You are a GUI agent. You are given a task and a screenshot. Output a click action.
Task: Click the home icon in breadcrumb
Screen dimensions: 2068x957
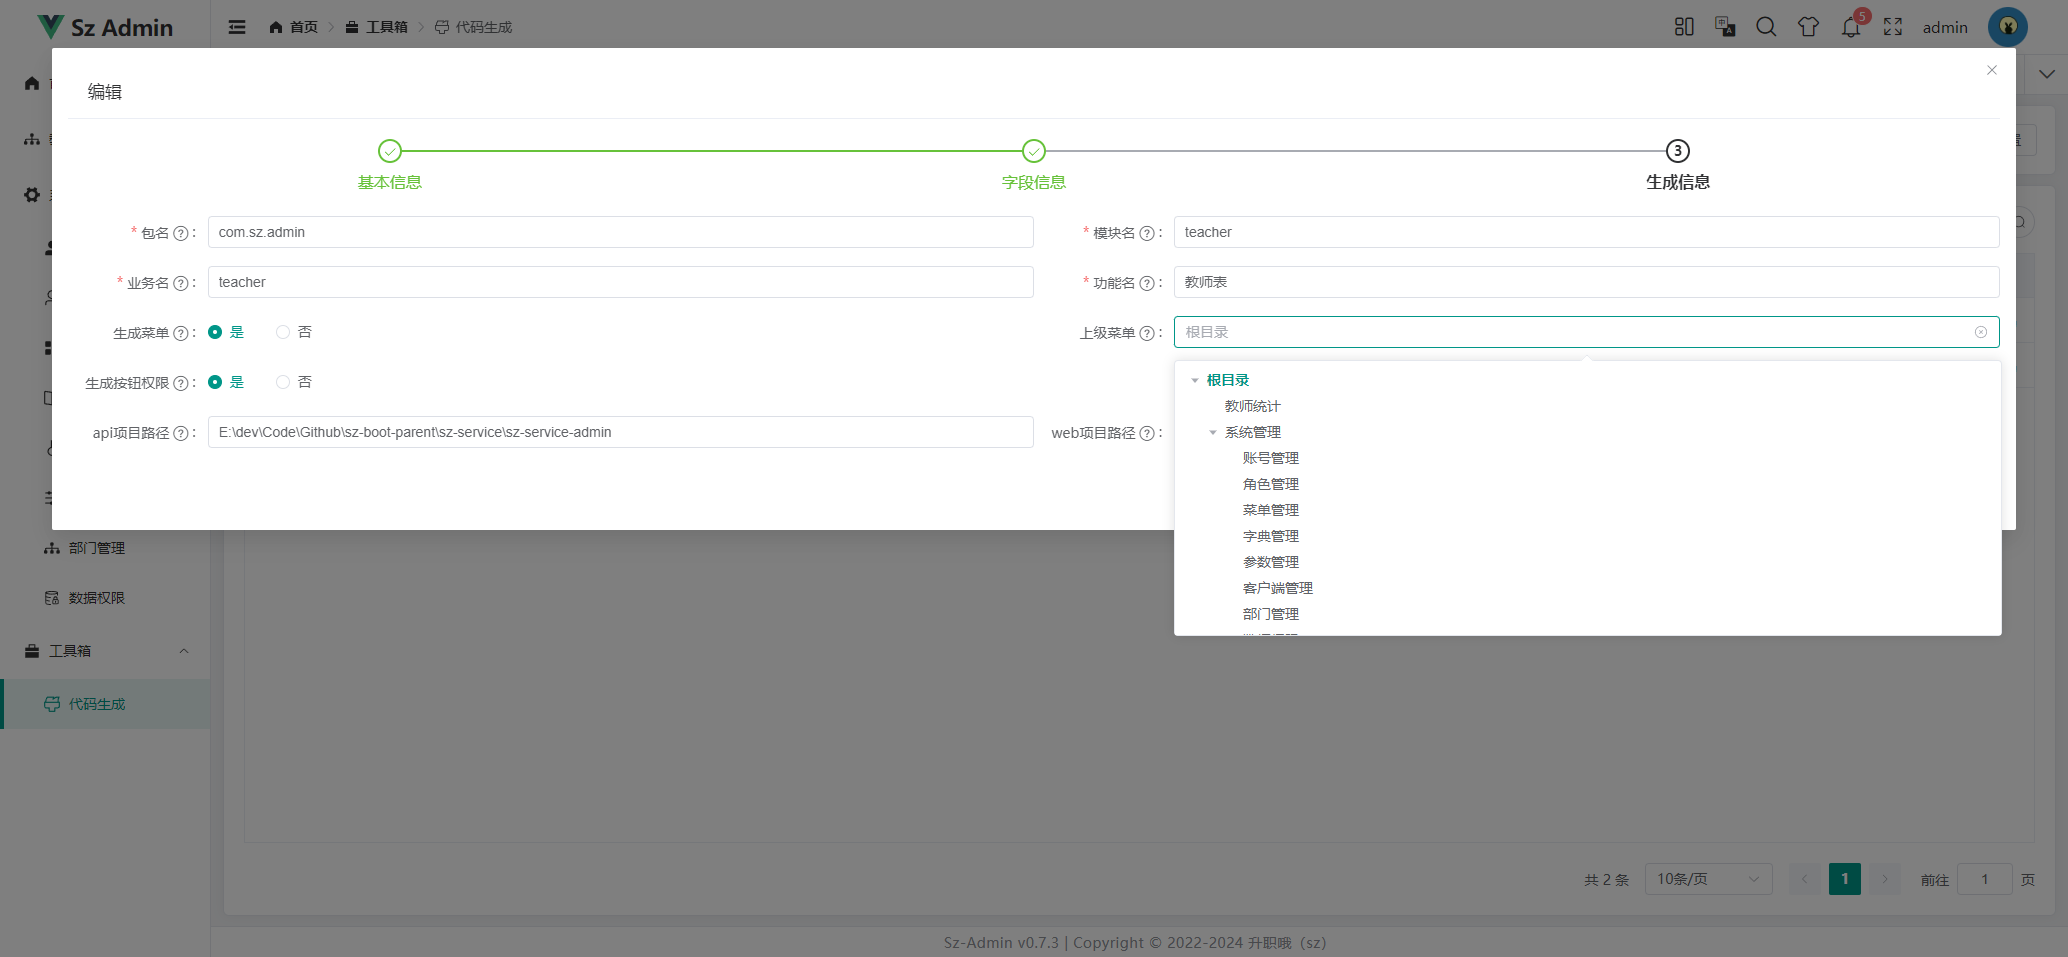coord(276,27)
